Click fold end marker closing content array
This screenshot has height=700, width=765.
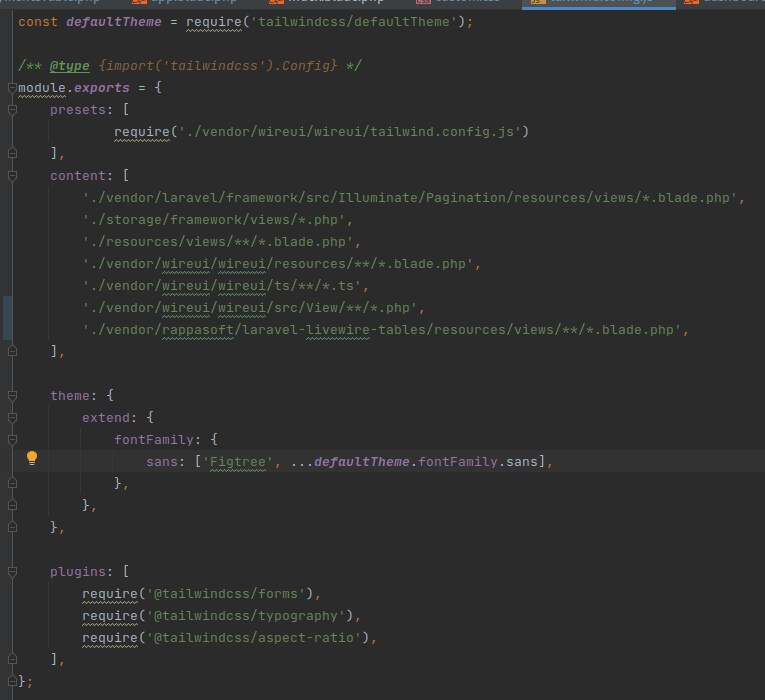[13, 351]
